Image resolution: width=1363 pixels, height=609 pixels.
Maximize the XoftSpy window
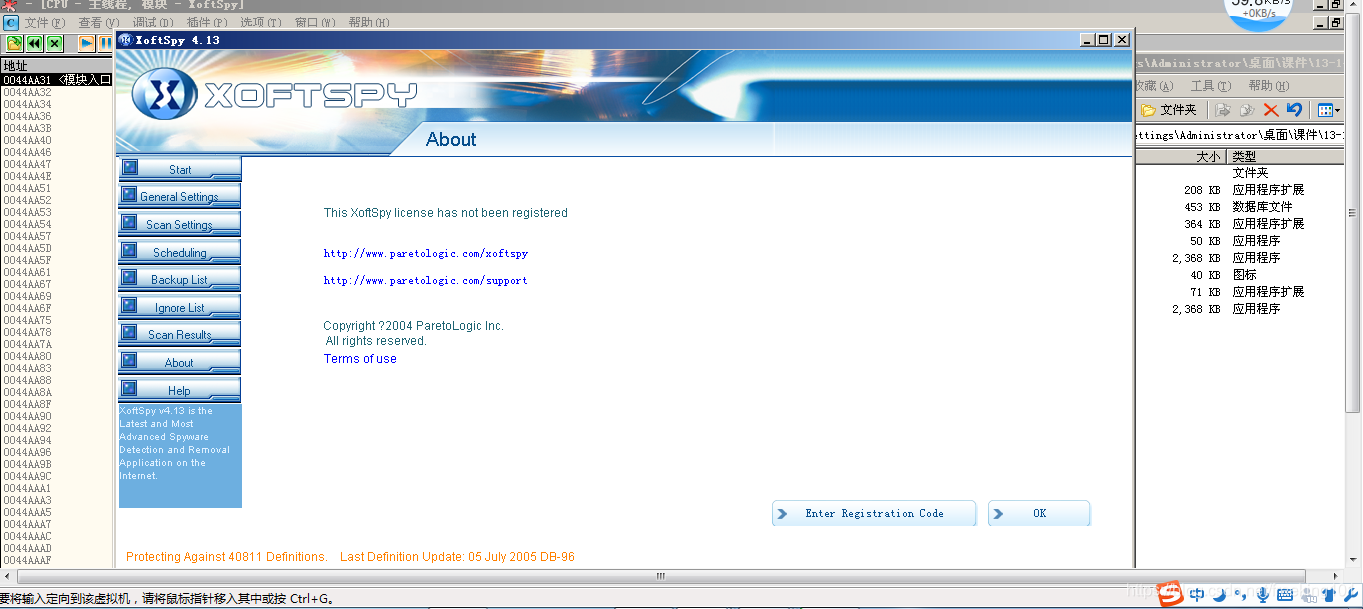tap(1104, 40)
